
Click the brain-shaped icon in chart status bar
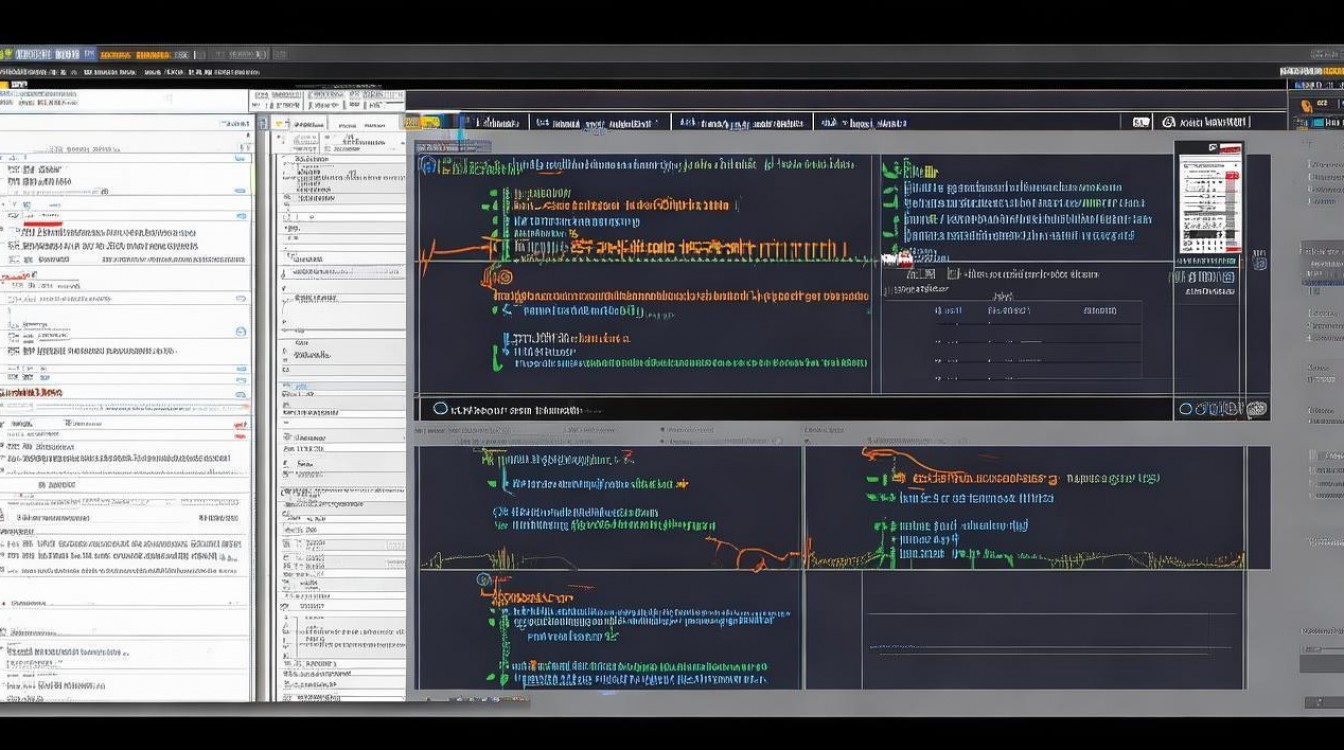pyautogui.click(x=1256, y=409)
